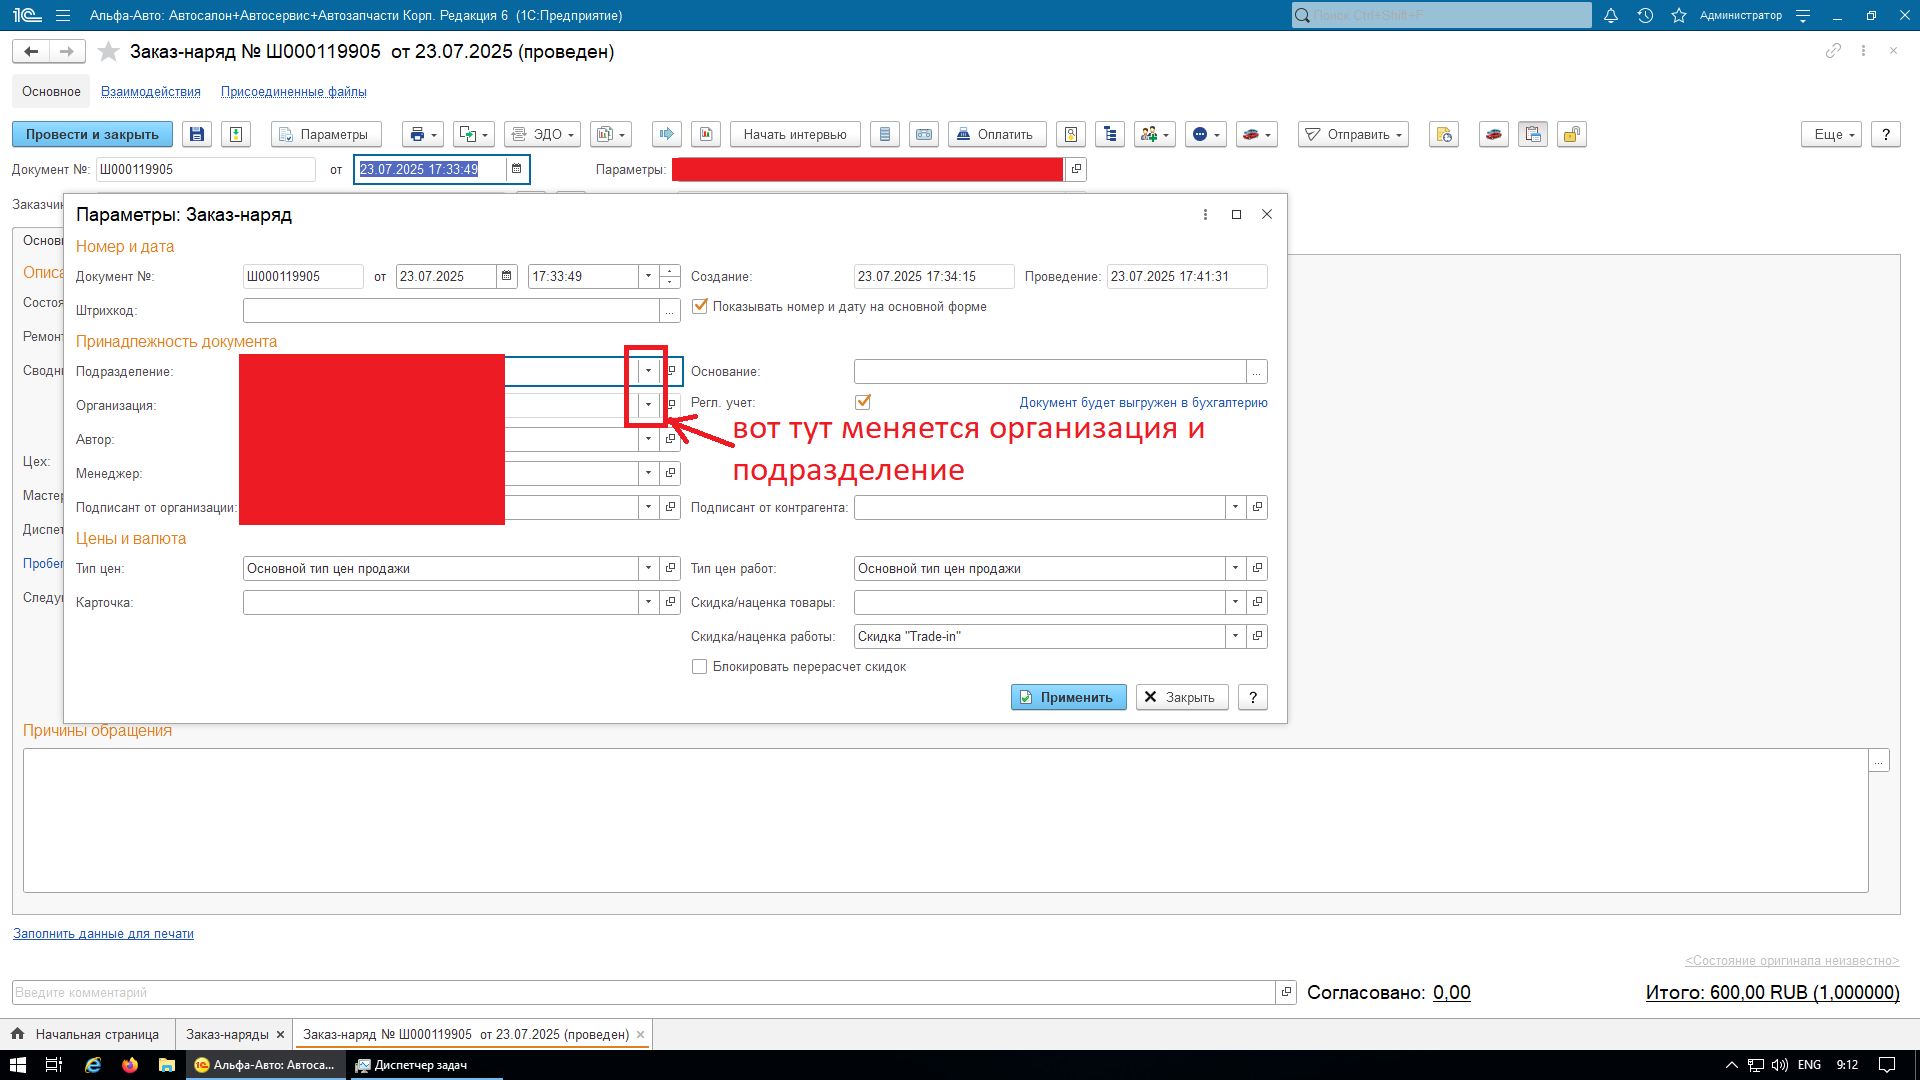The height and width of the screenshot is (1080, 1920).
Task: Switch to Присоединенные файлы tab
Action: [x=294, y=91]
